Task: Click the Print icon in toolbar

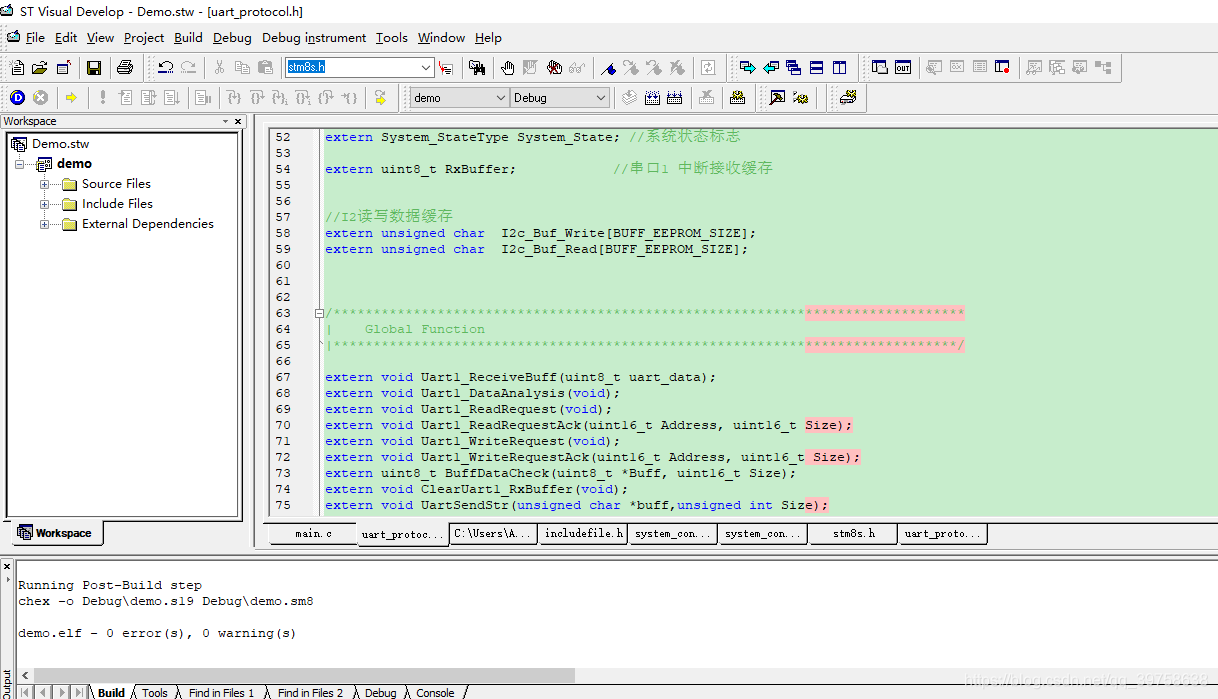Action: tap(125, 68)
